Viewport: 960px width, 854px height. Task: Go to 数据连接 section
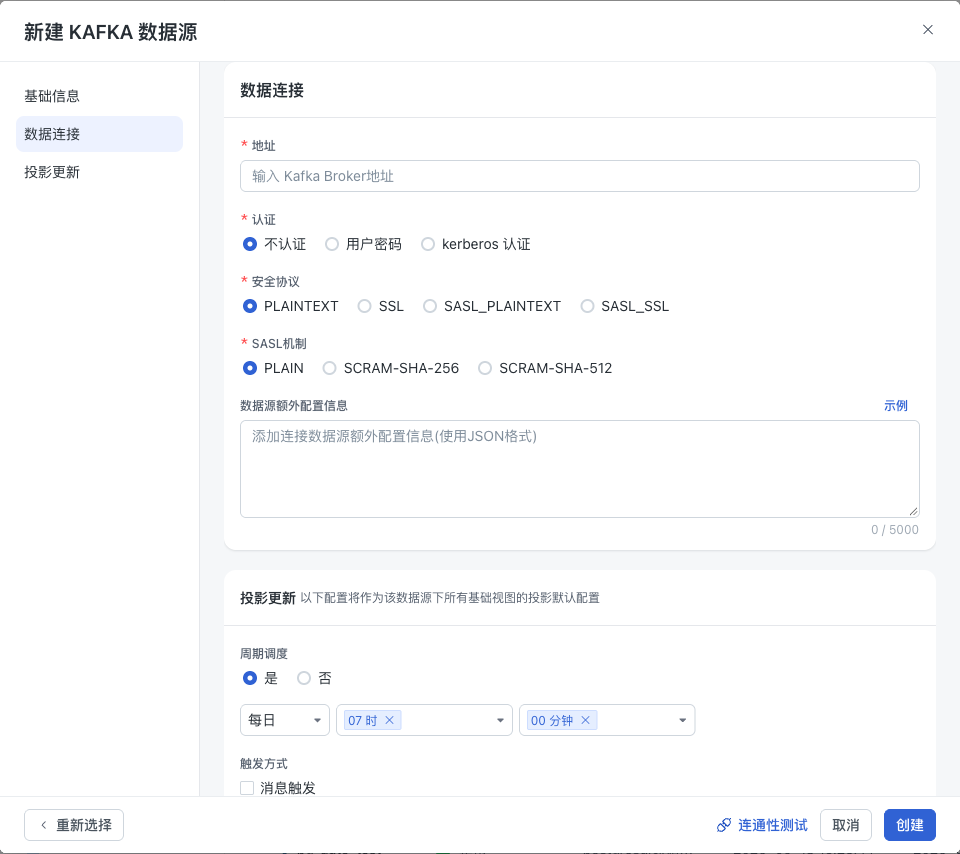(99, 134)
